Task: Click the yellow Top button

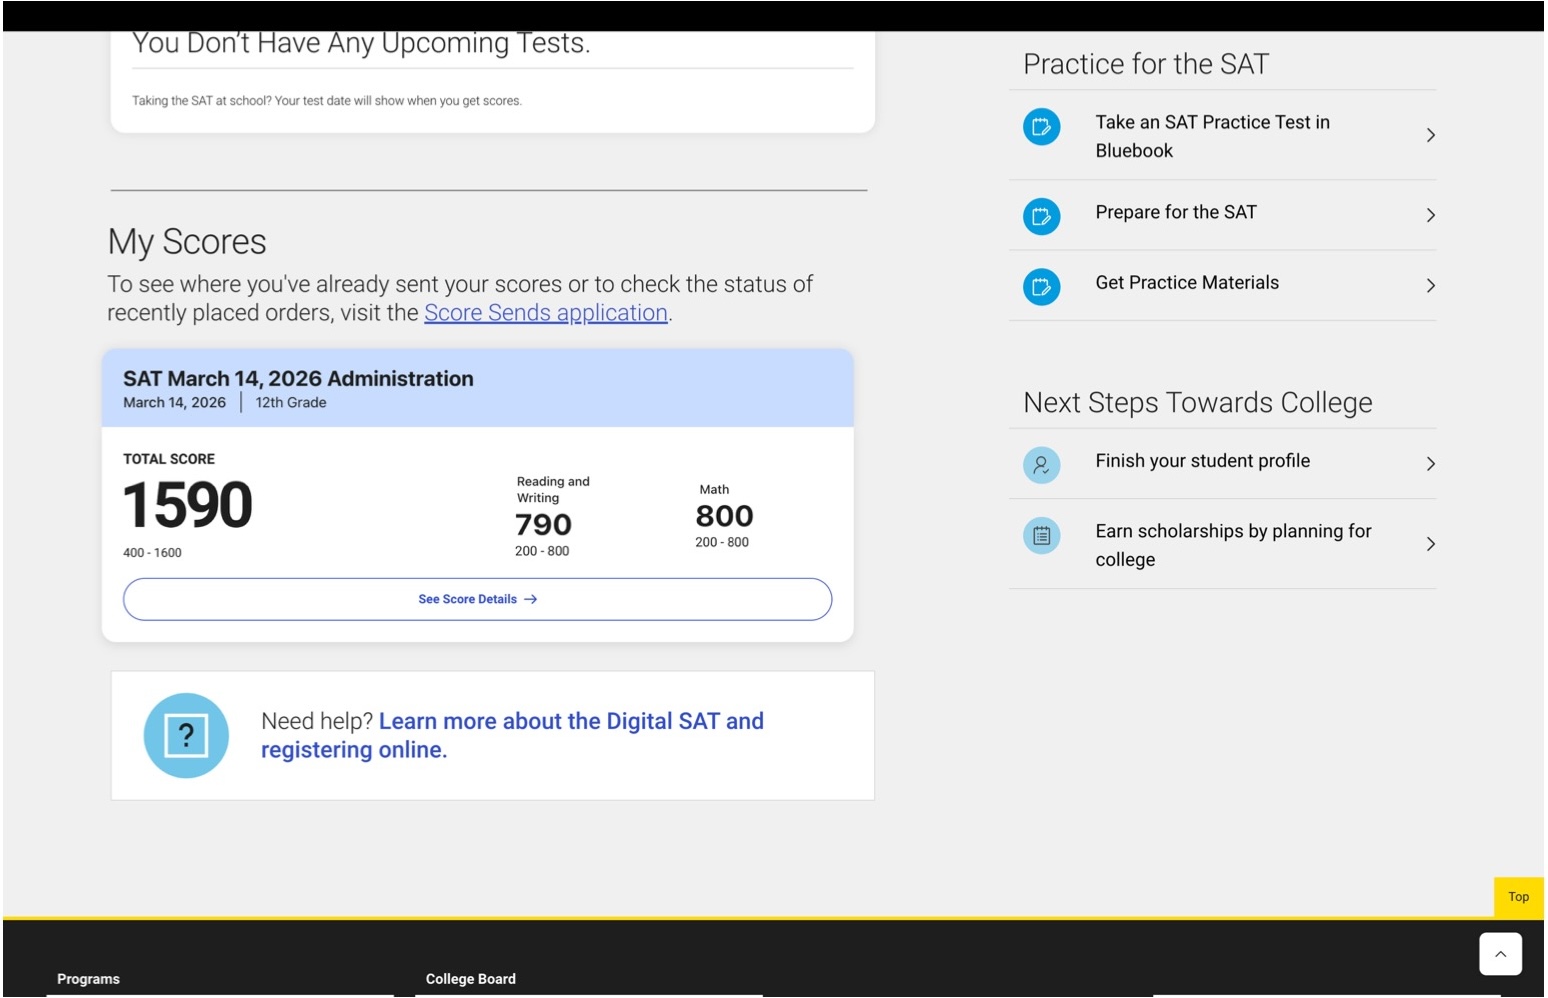Action: (1518, 897)
